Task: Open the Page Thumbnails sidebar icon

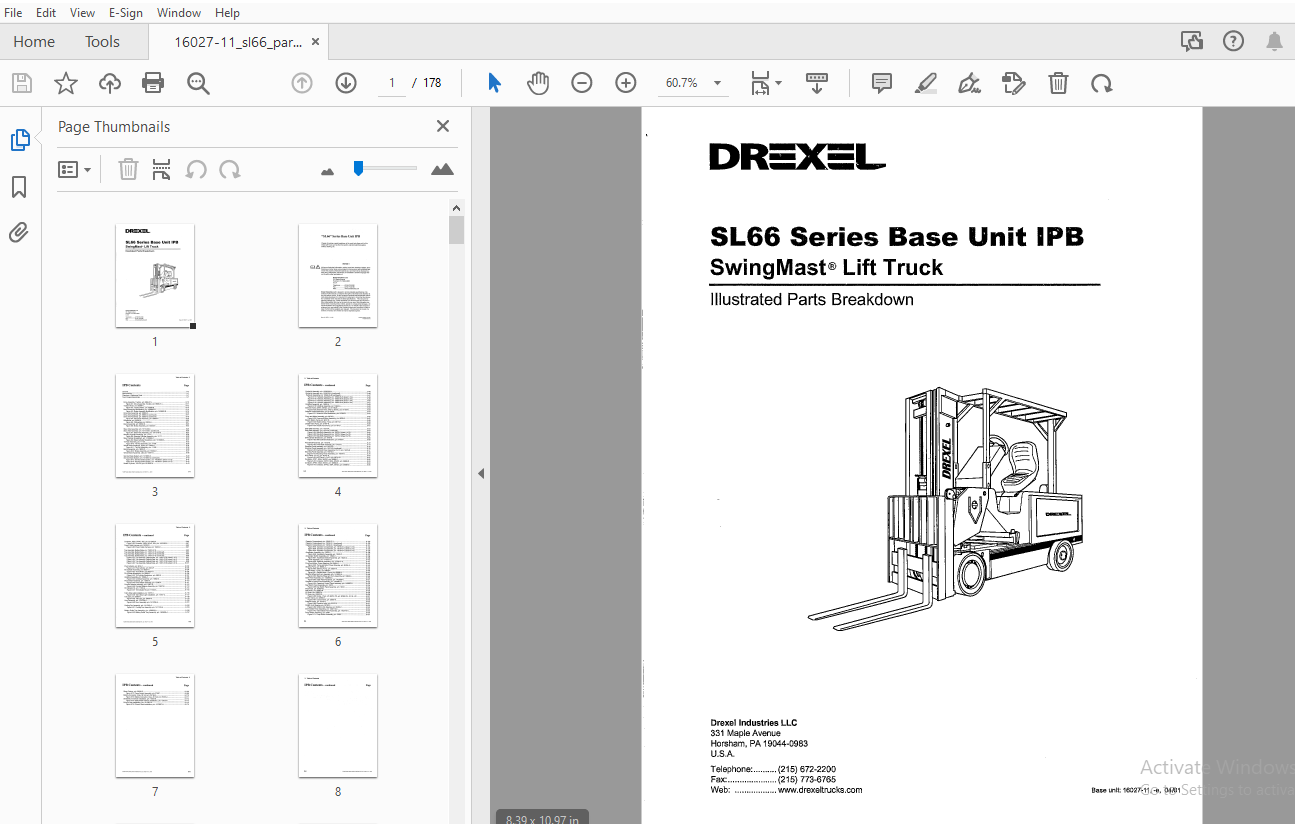Action: tap(20, 140)
